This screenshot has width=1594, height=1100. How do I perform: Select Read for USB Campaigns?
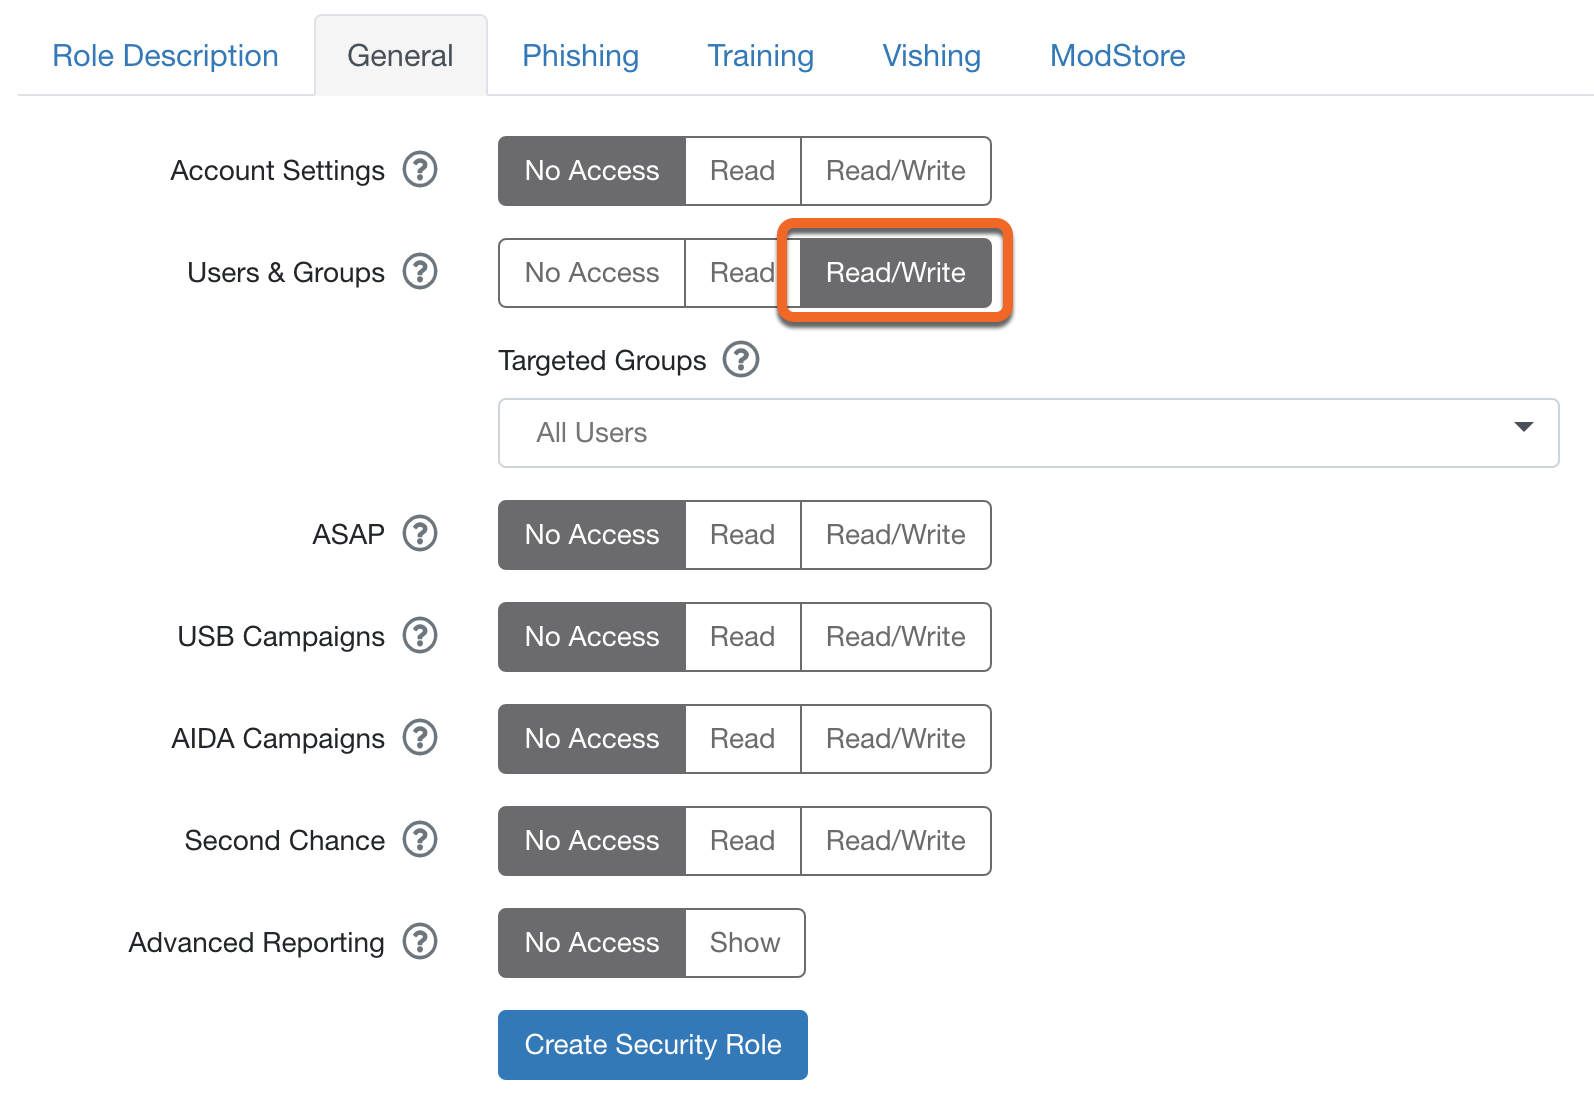[743, 637]
